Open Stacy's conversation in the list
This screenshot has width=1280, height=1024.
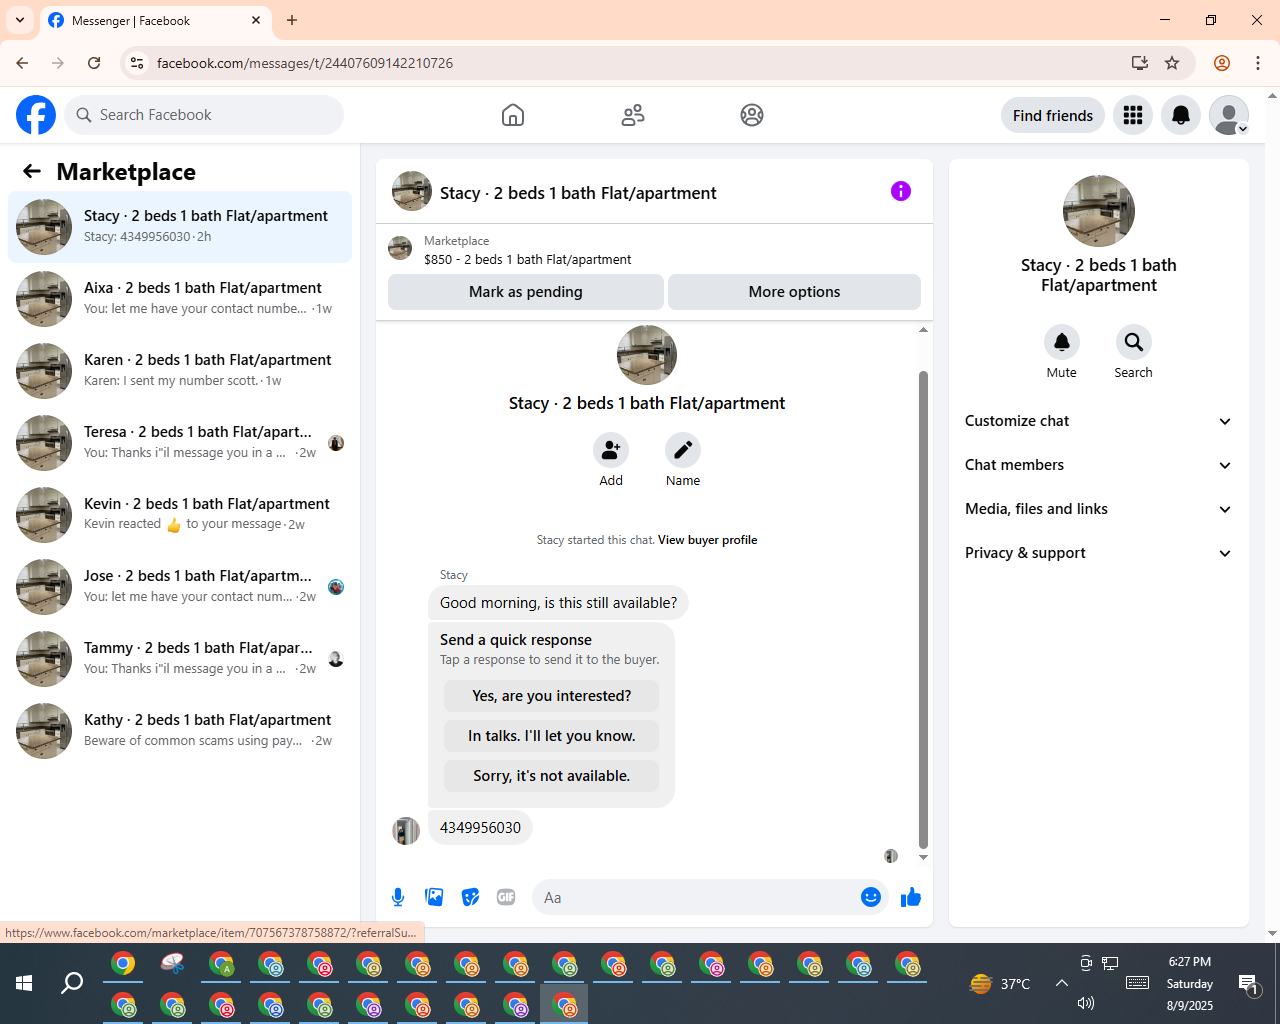[180, 227]
